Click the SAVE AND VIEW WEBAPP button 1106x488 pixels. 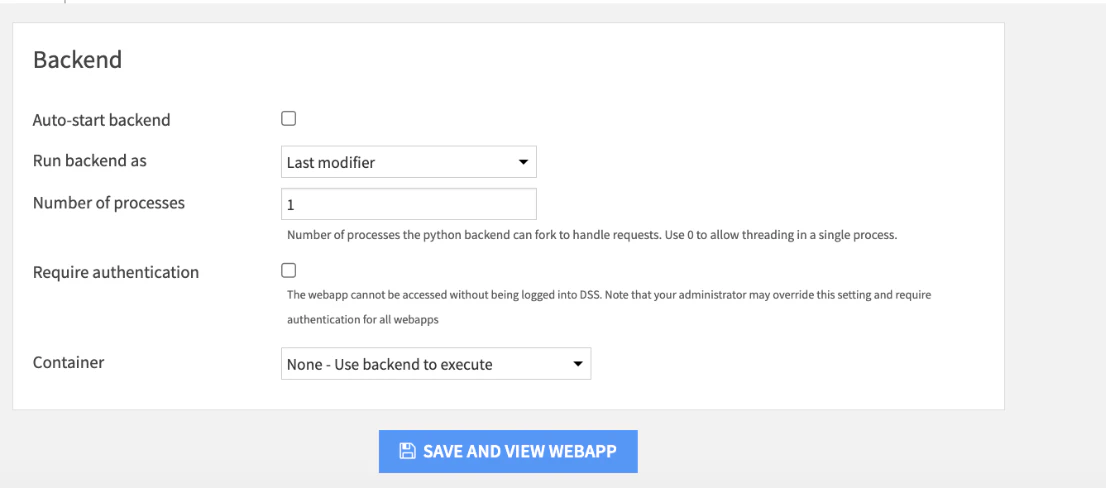click(508, 451)
